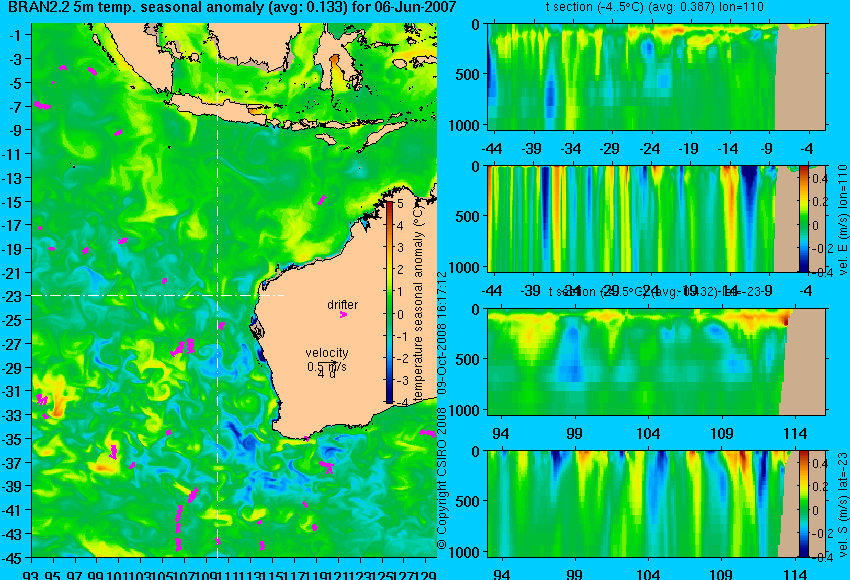Image resolution: width=850 pixels, height=580 pixels.
Task: Click the -24 axis label under the top section panel
Action: pos(649,149)
